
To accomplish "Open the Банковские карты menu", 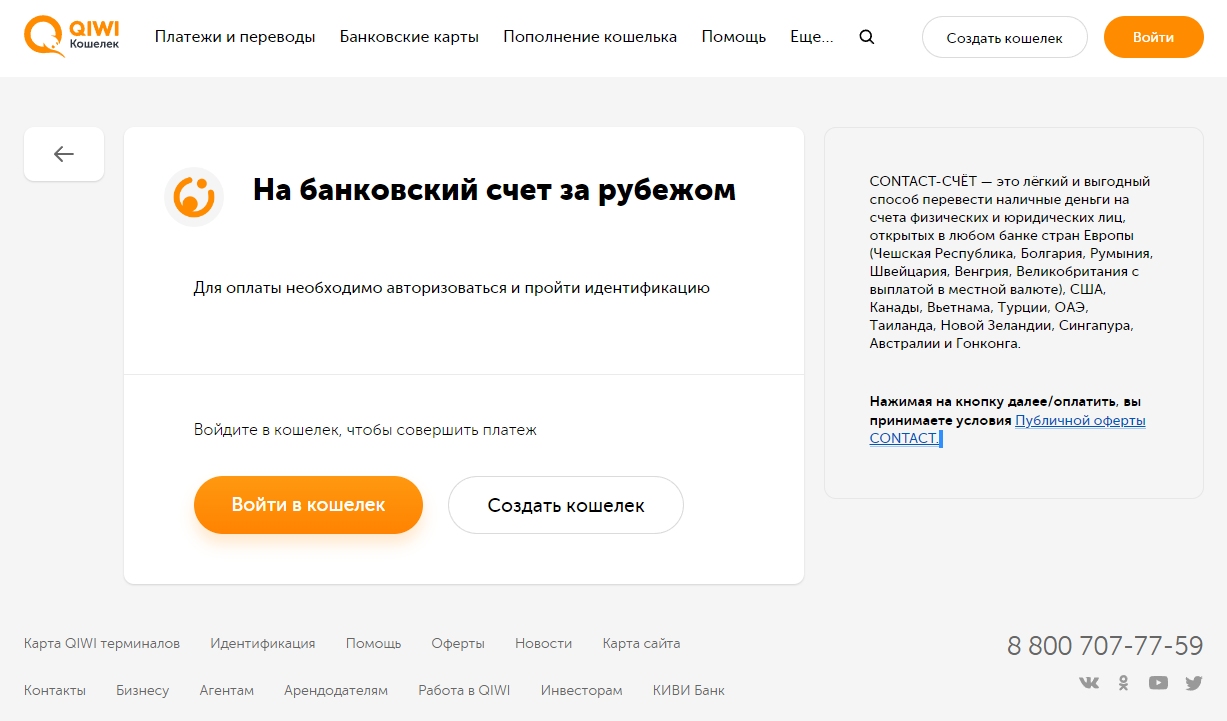I will click(409, 37).
